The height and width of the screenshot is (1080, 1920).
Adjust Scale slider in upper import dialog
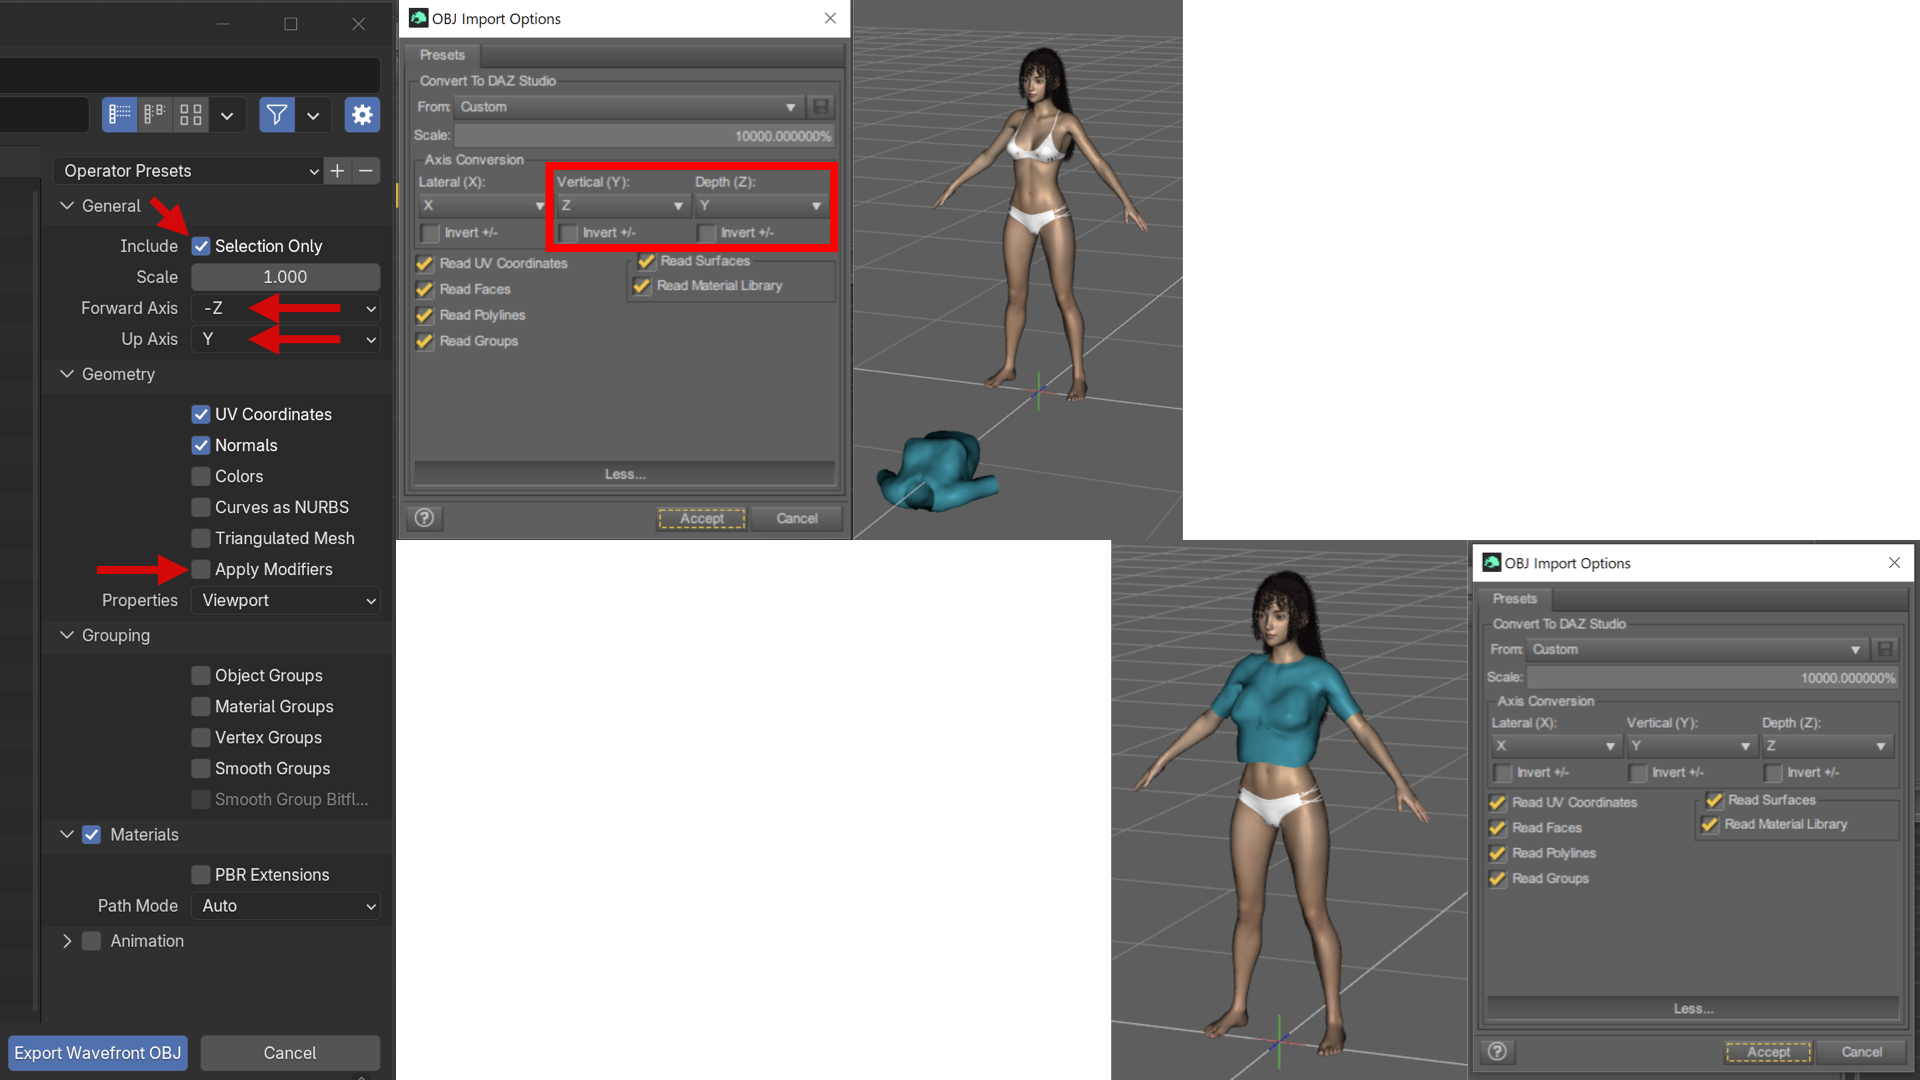tap(645, 136)
